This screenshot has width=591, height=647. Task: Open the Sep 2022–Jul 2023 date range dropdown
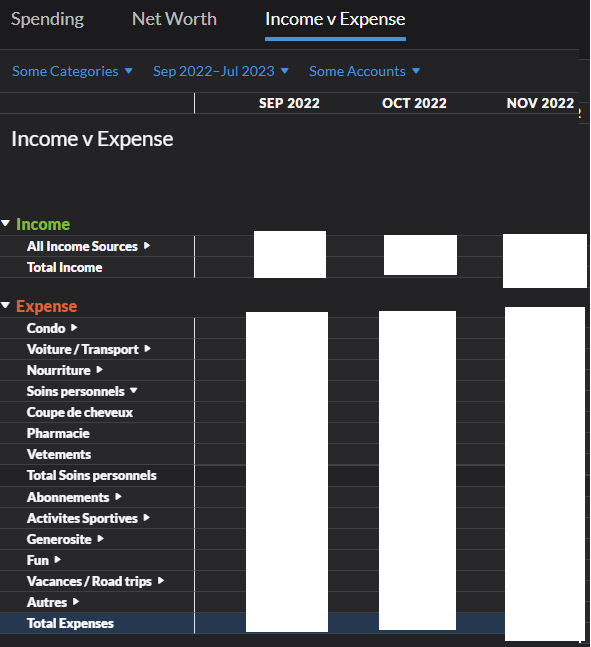[x=220, y=71]
